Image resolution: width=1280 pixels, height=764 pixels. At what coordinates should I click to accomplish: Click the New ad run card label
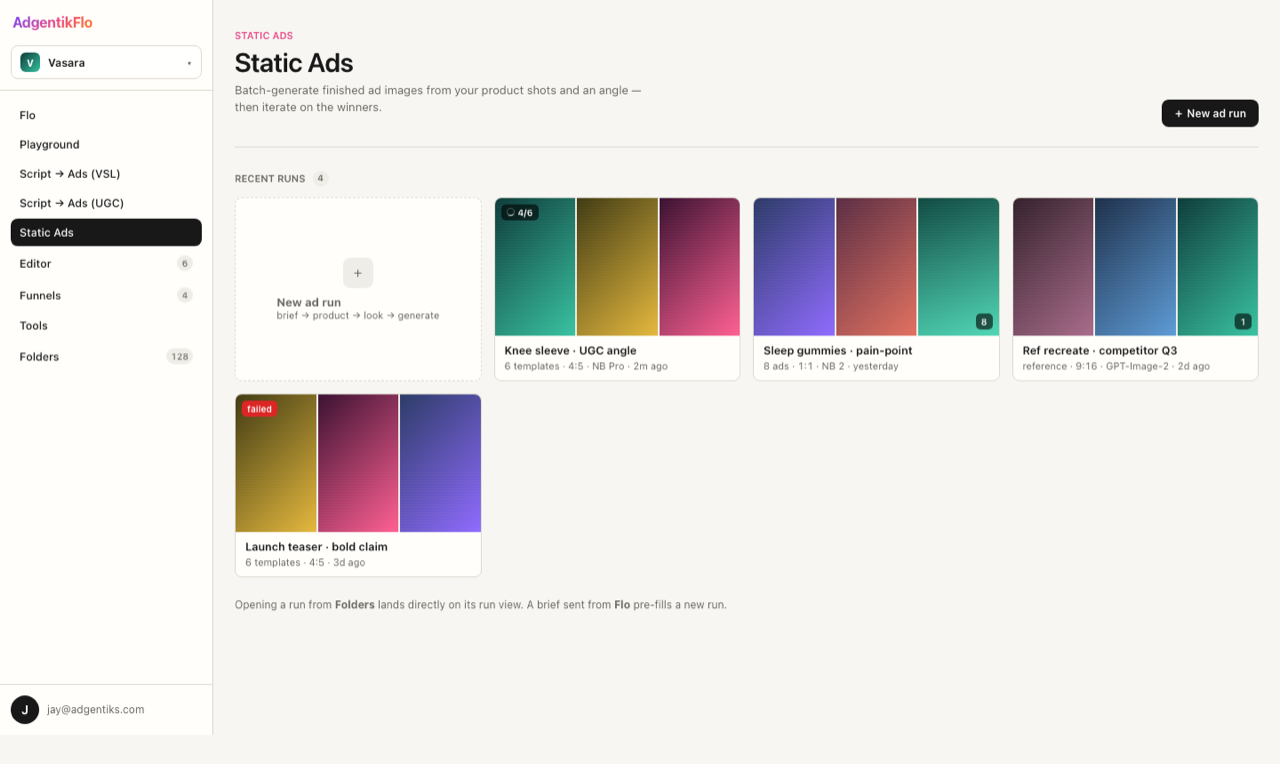309,302
